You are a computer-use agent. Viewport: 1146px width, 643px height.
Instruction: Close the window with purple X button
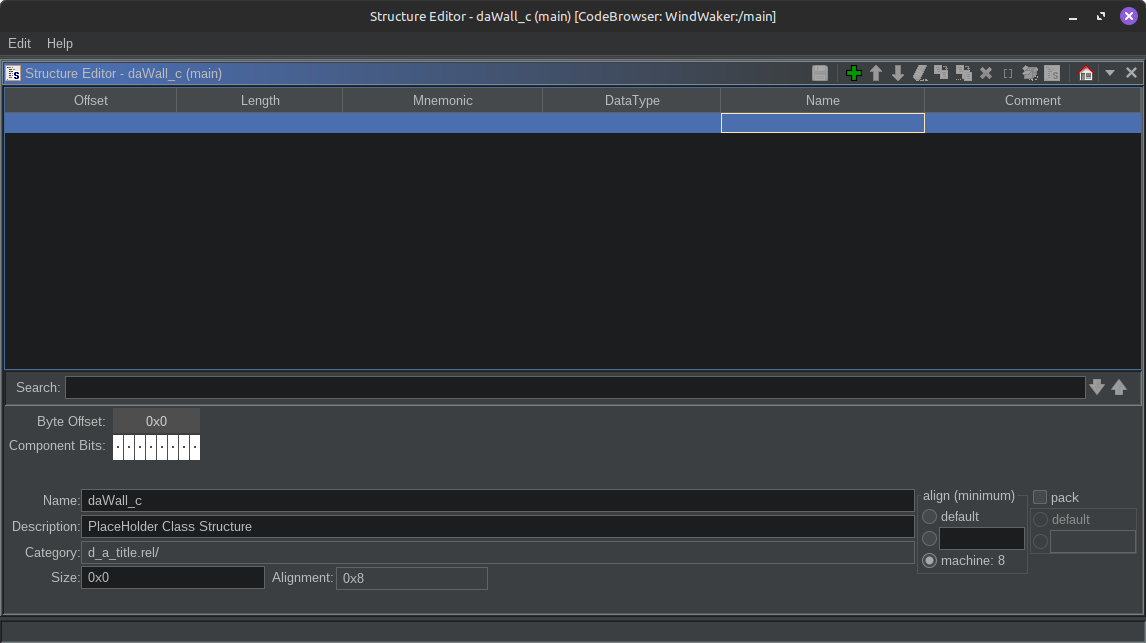click(1128, 16)
